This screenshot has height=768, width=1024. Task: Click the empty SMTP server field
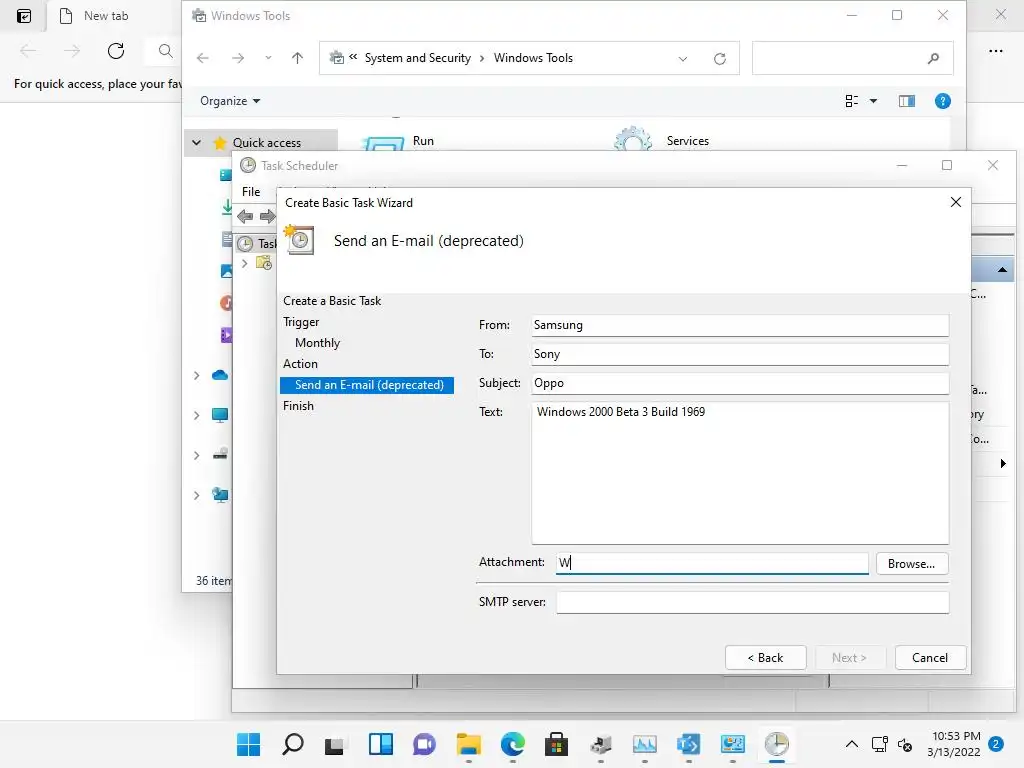[752, 602]
